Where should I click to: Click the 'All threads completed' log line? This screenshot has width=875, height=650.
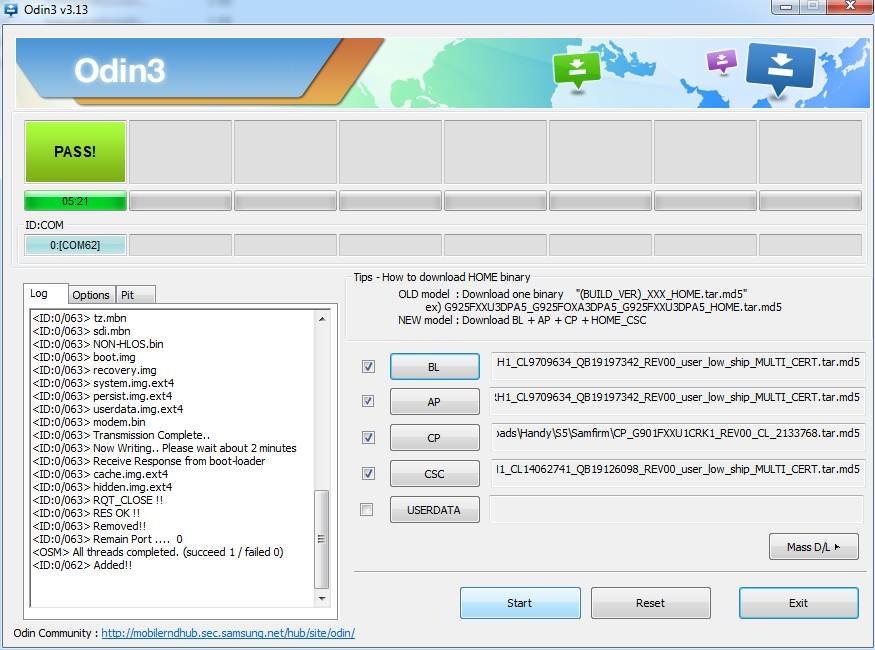coord(158,552)
